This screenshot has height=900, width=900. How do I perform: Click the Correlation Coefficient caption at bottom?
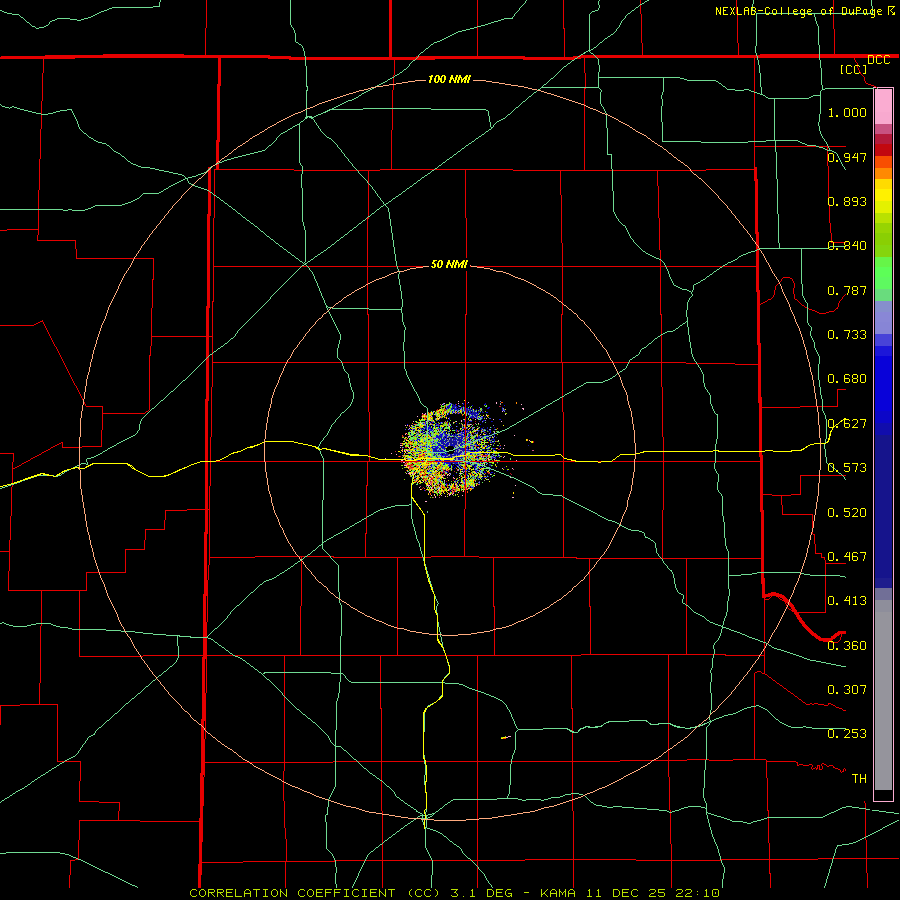[455, 893]
